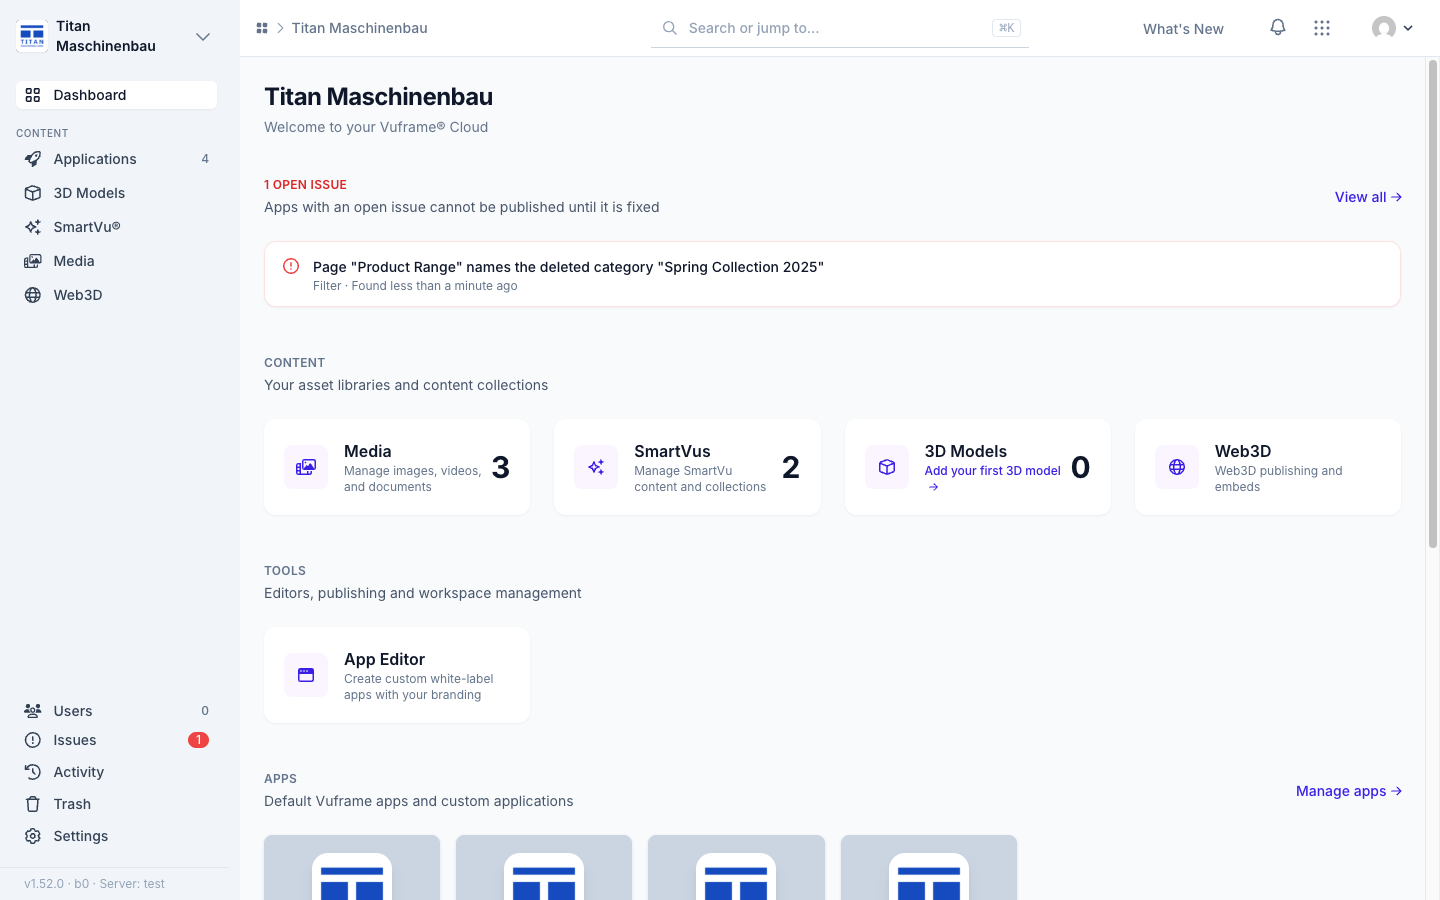Click the Activity history icon
This screenshot has height=900, width=1440.
[x=33, y=772]
